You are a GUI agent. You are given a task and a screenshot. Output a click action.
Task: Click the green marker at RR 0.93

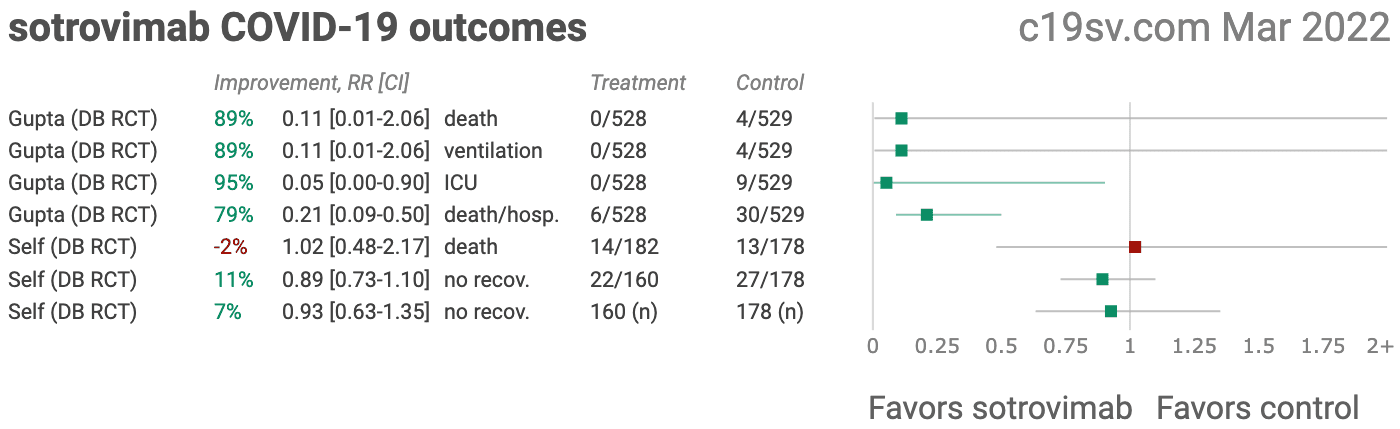pos(1111,311)
